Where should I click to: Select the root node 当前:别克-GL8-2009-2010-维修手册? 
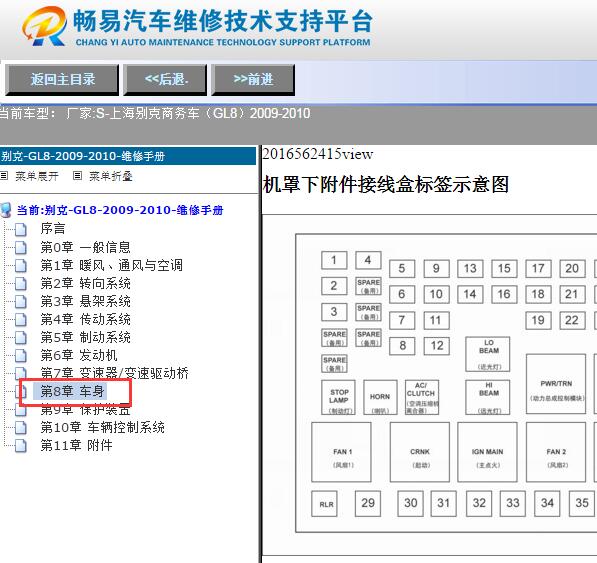click(x=120, y=210)
